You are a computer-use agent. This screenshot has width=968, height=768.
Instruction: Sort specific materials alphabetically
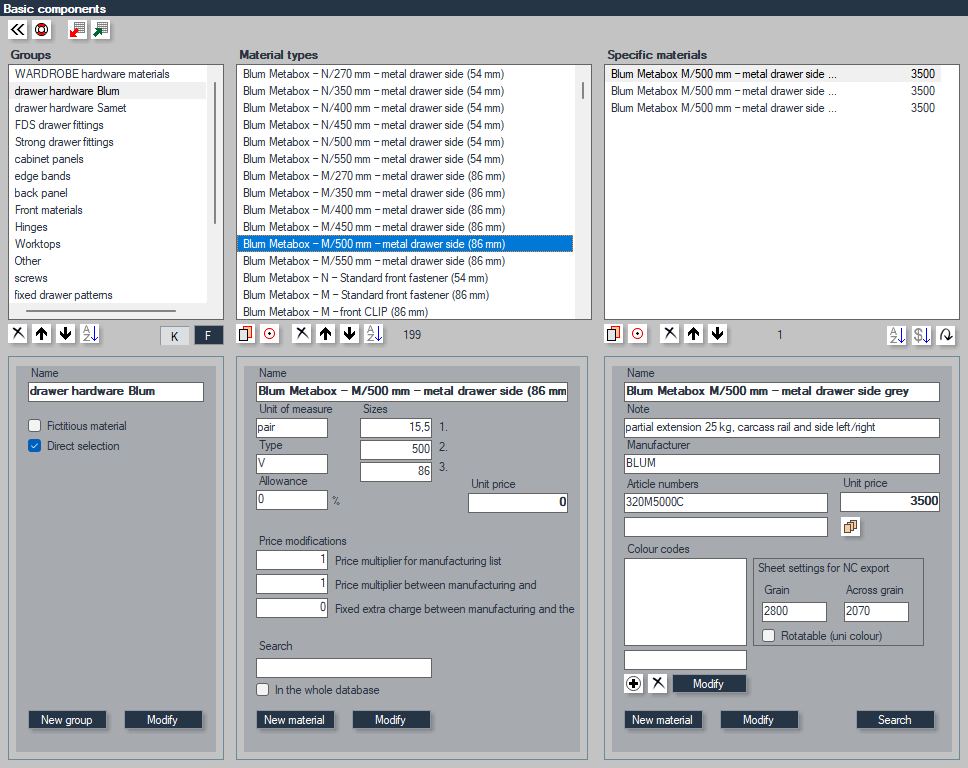click(x=896, y=335)
